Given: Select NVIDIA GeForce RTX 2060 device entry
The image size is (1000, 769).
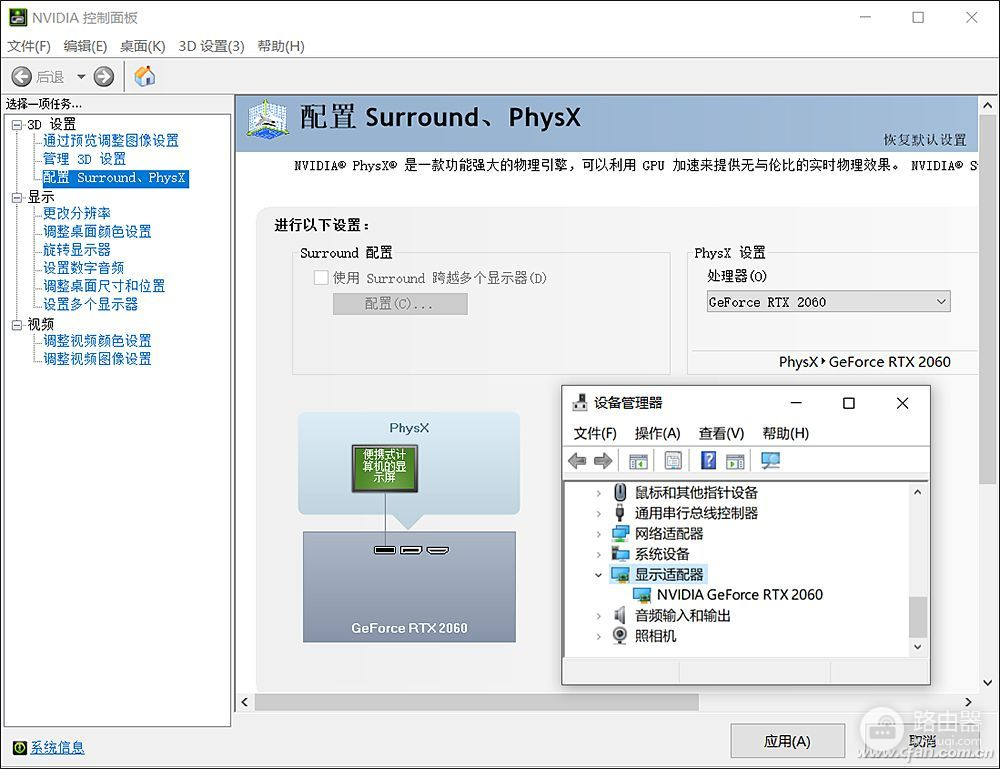Looking at the screenshot, I should tap(739, 594).
